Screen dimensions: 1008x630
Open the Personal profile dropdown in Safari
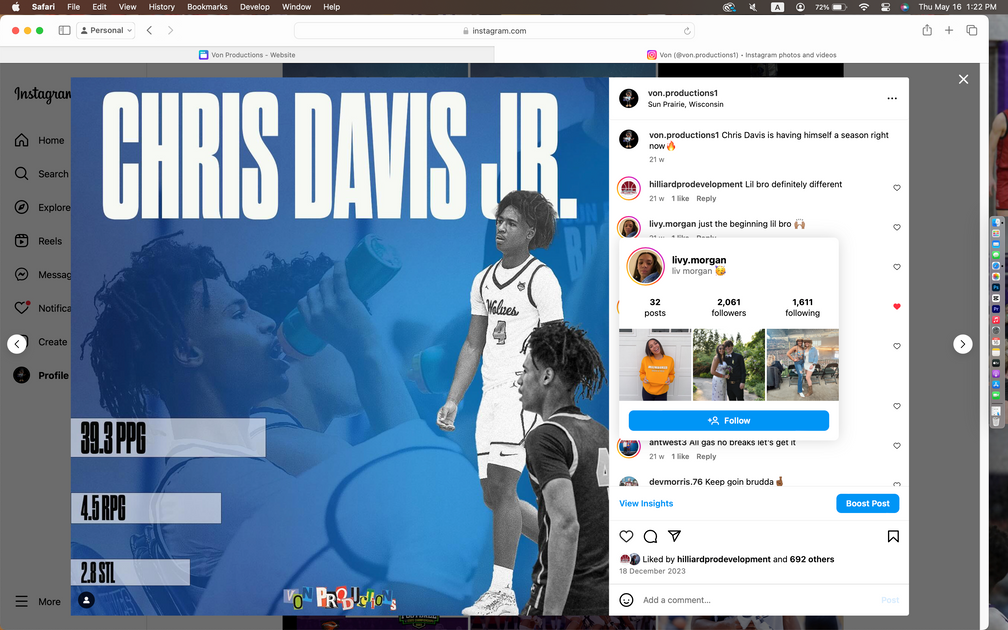point(105,30)
